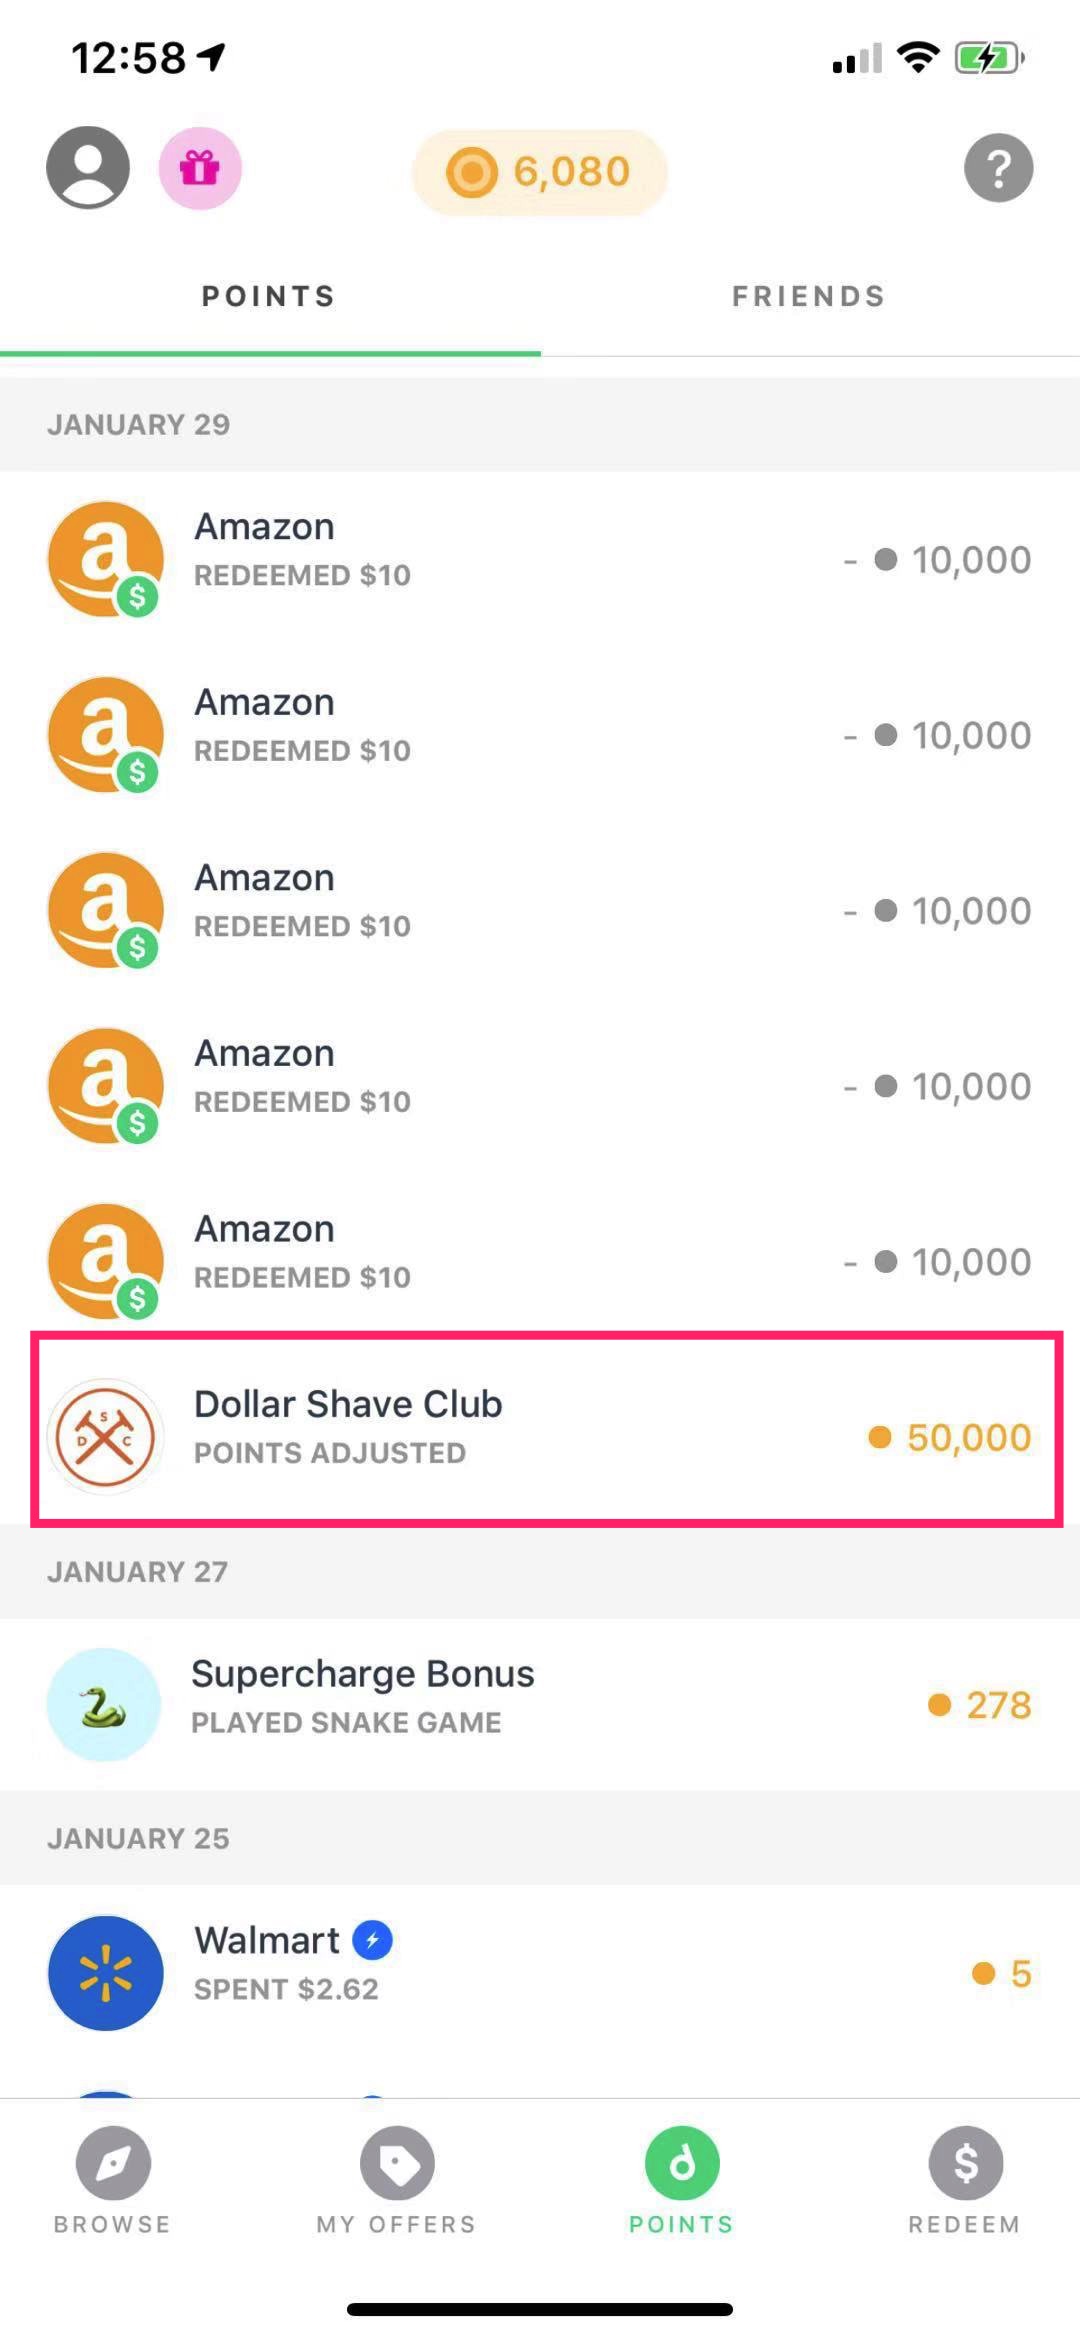Tap the Walmart logo icon
Screen dimensions: 1080x2337
click(105, 1972)
